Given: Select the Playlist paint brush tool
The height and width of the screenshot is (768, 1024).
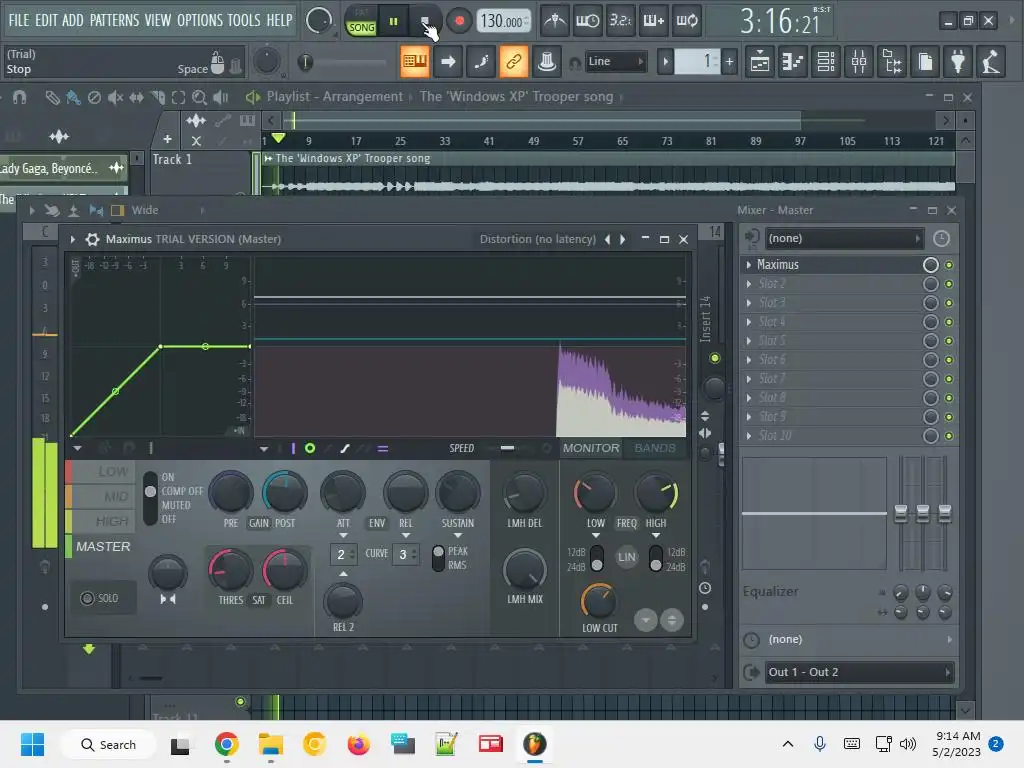Looking at the screenshot, I should (73, 98).
